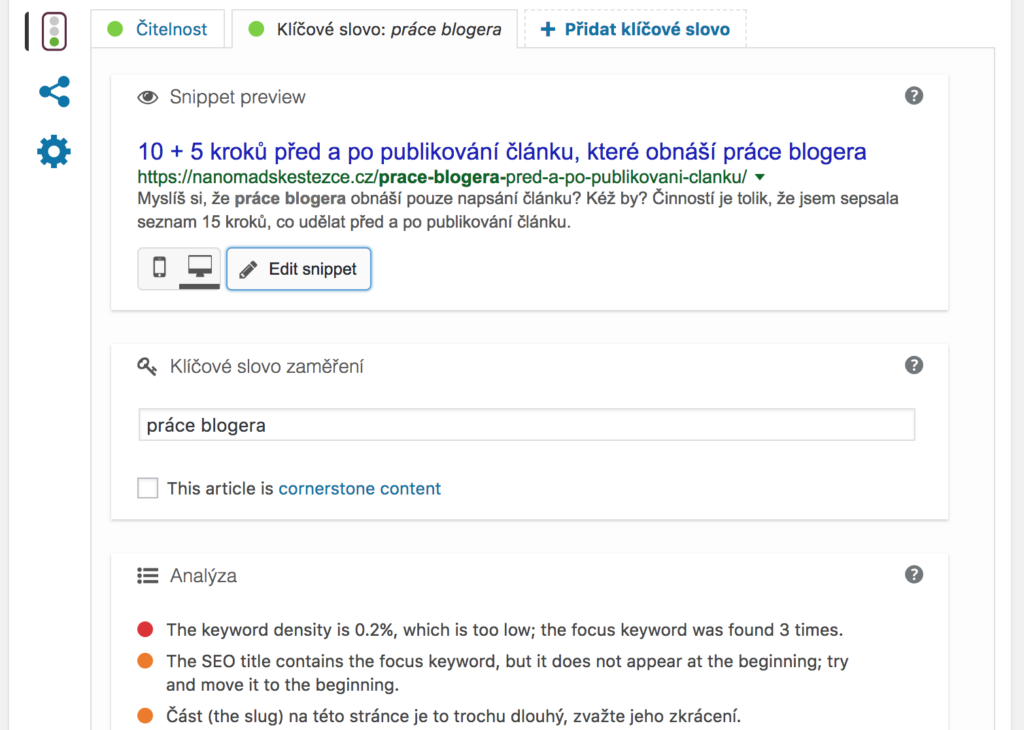Open help for the Analýza section
This screenshot has width=1024, height=730.
(913, 574)
